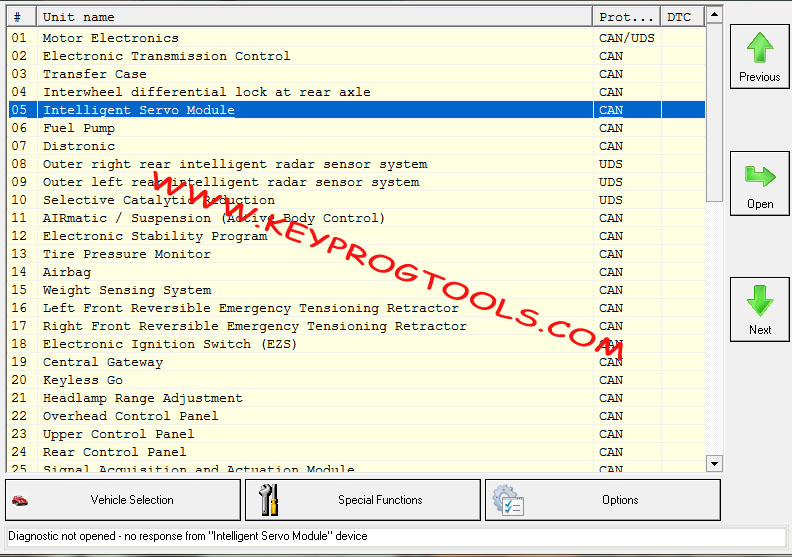This screenshot has width=792, height=557.
Task: Click the gear checklist Options icon
Action: tap(508, 500)
